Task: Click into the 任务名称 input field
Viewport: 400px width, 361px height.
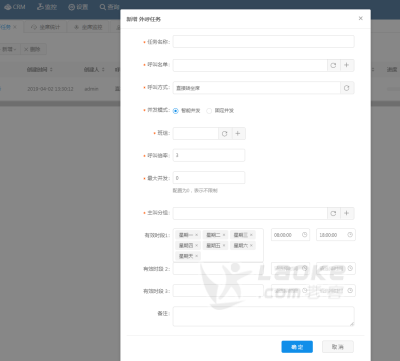Action: coord(263,42)
